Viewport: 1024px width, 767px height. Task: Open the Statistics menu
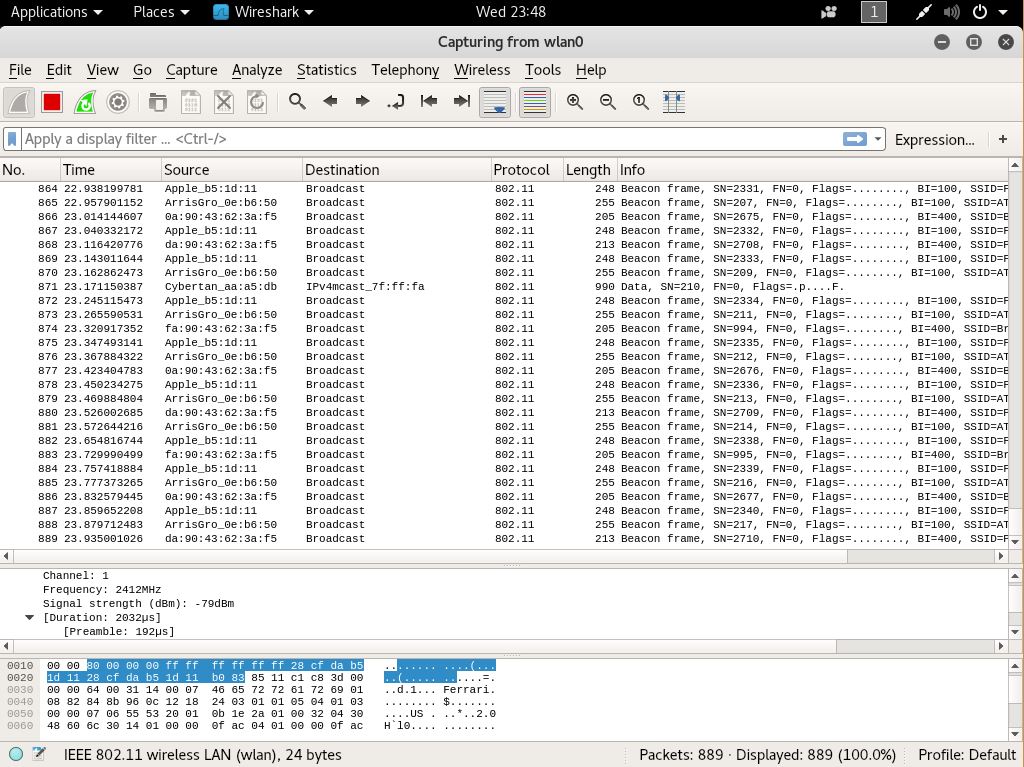[326, 70]
